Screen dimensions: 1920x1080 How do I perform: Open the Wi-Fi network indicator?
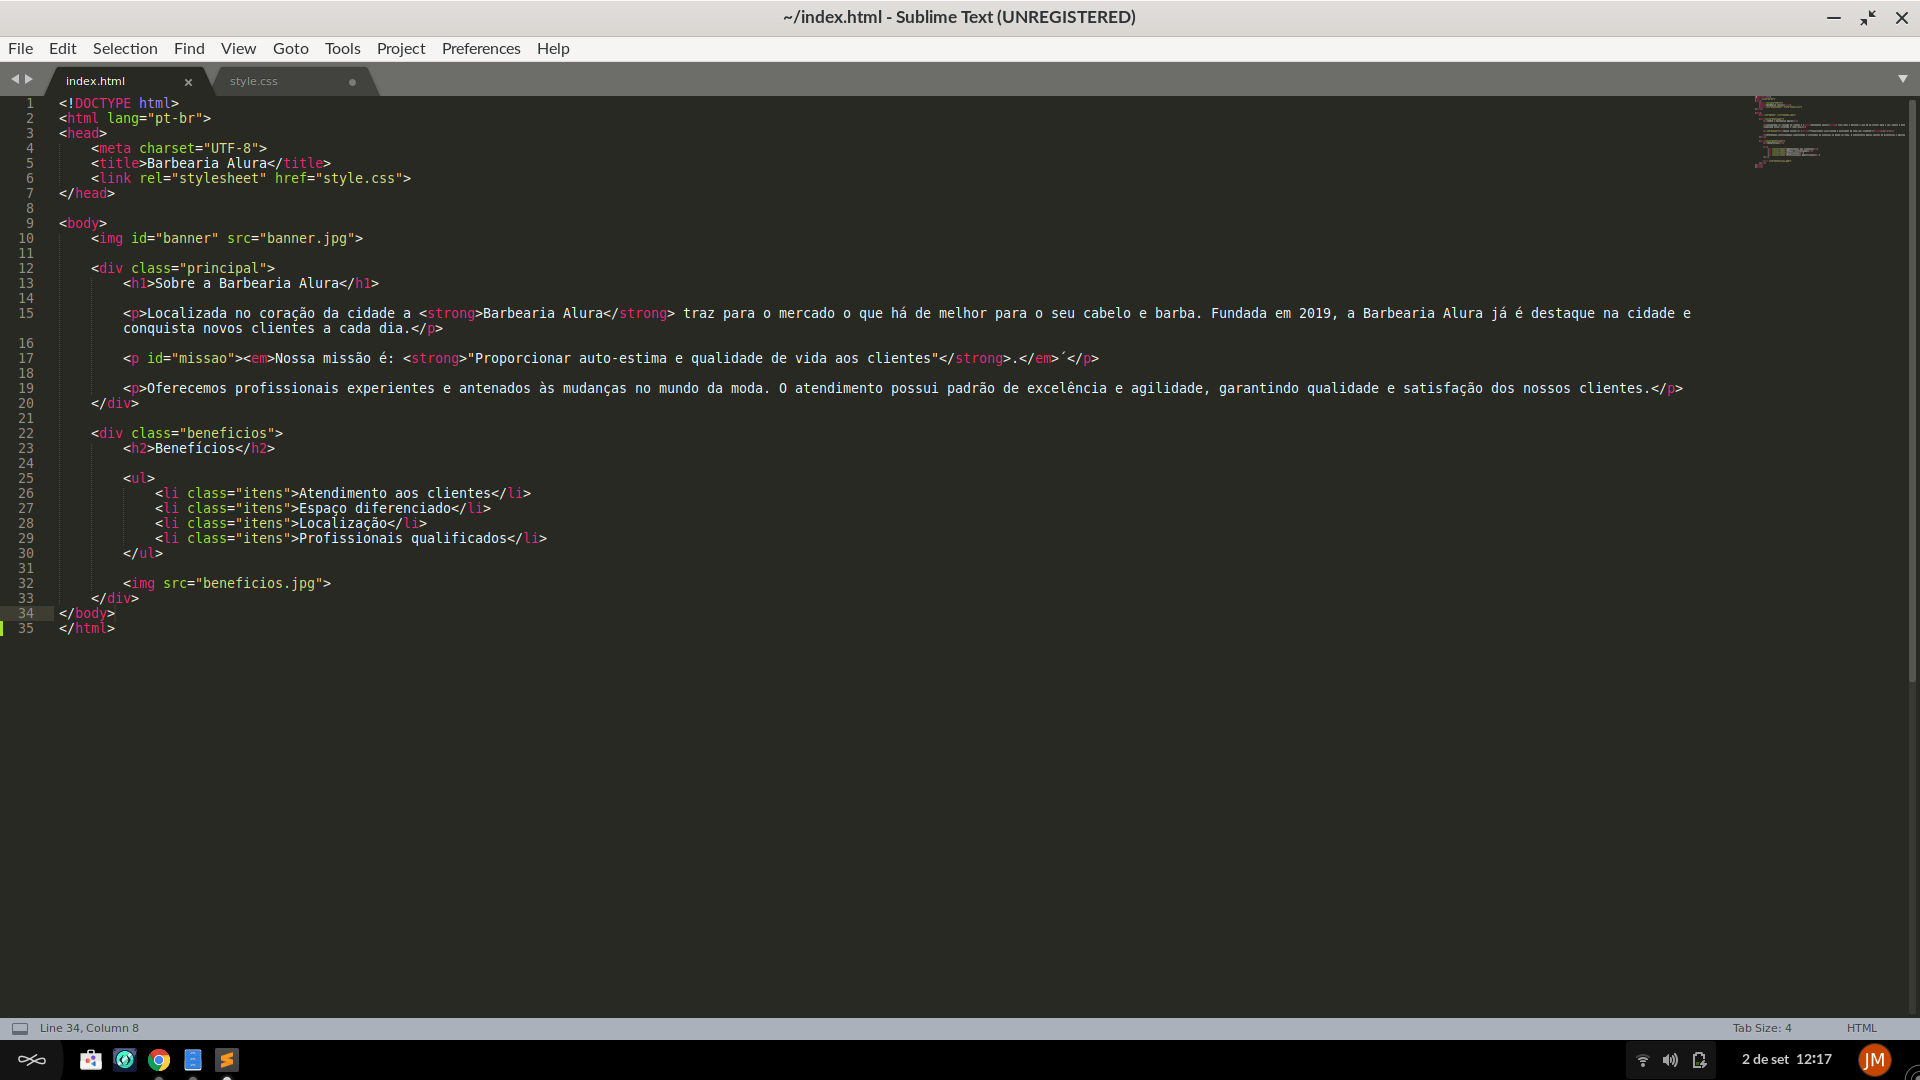[1642, 1060]
